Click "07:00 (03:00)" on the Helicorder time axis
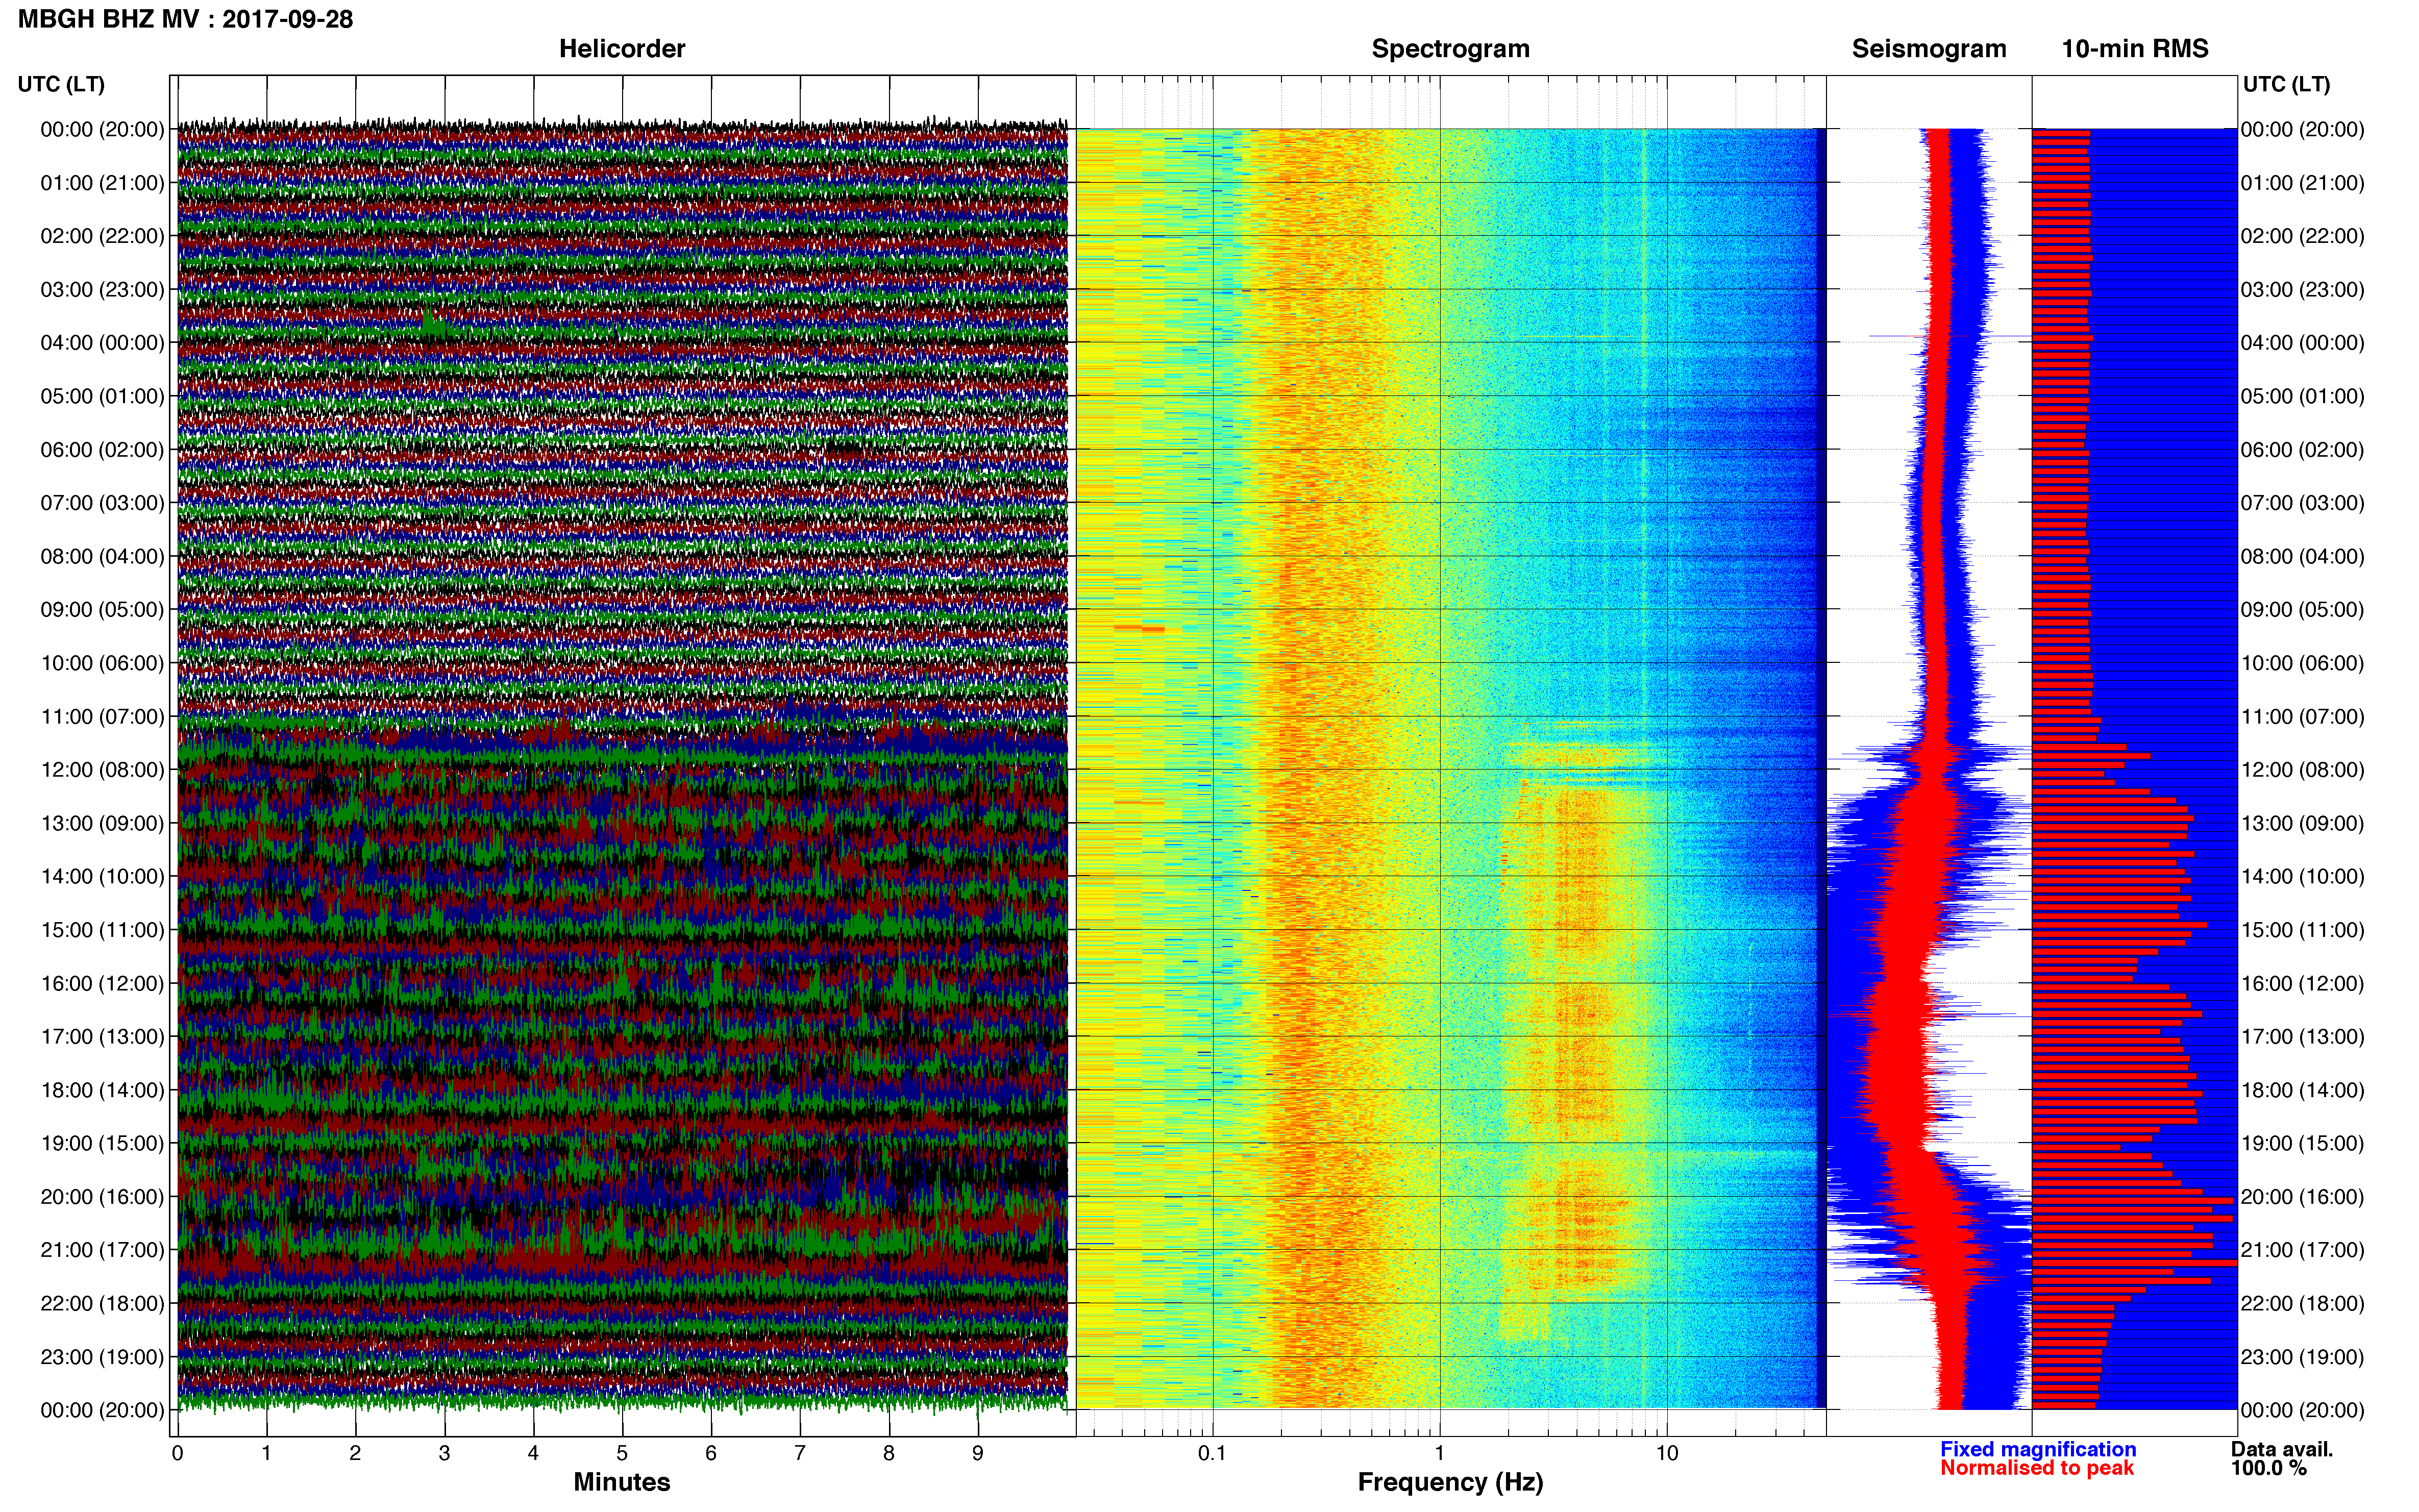Screen dimensions: 2419x1512 point(102,503)
